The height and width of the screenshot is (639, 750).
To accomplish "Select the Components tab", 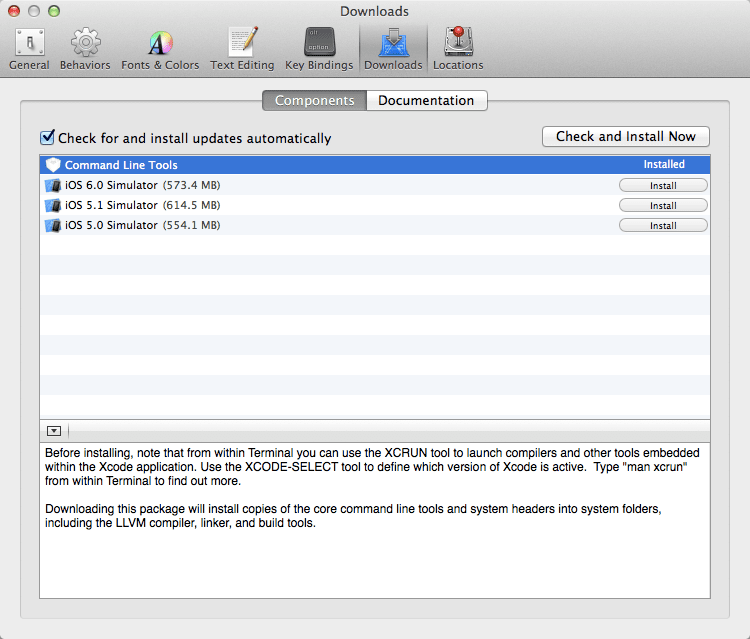I will [314, 101].
